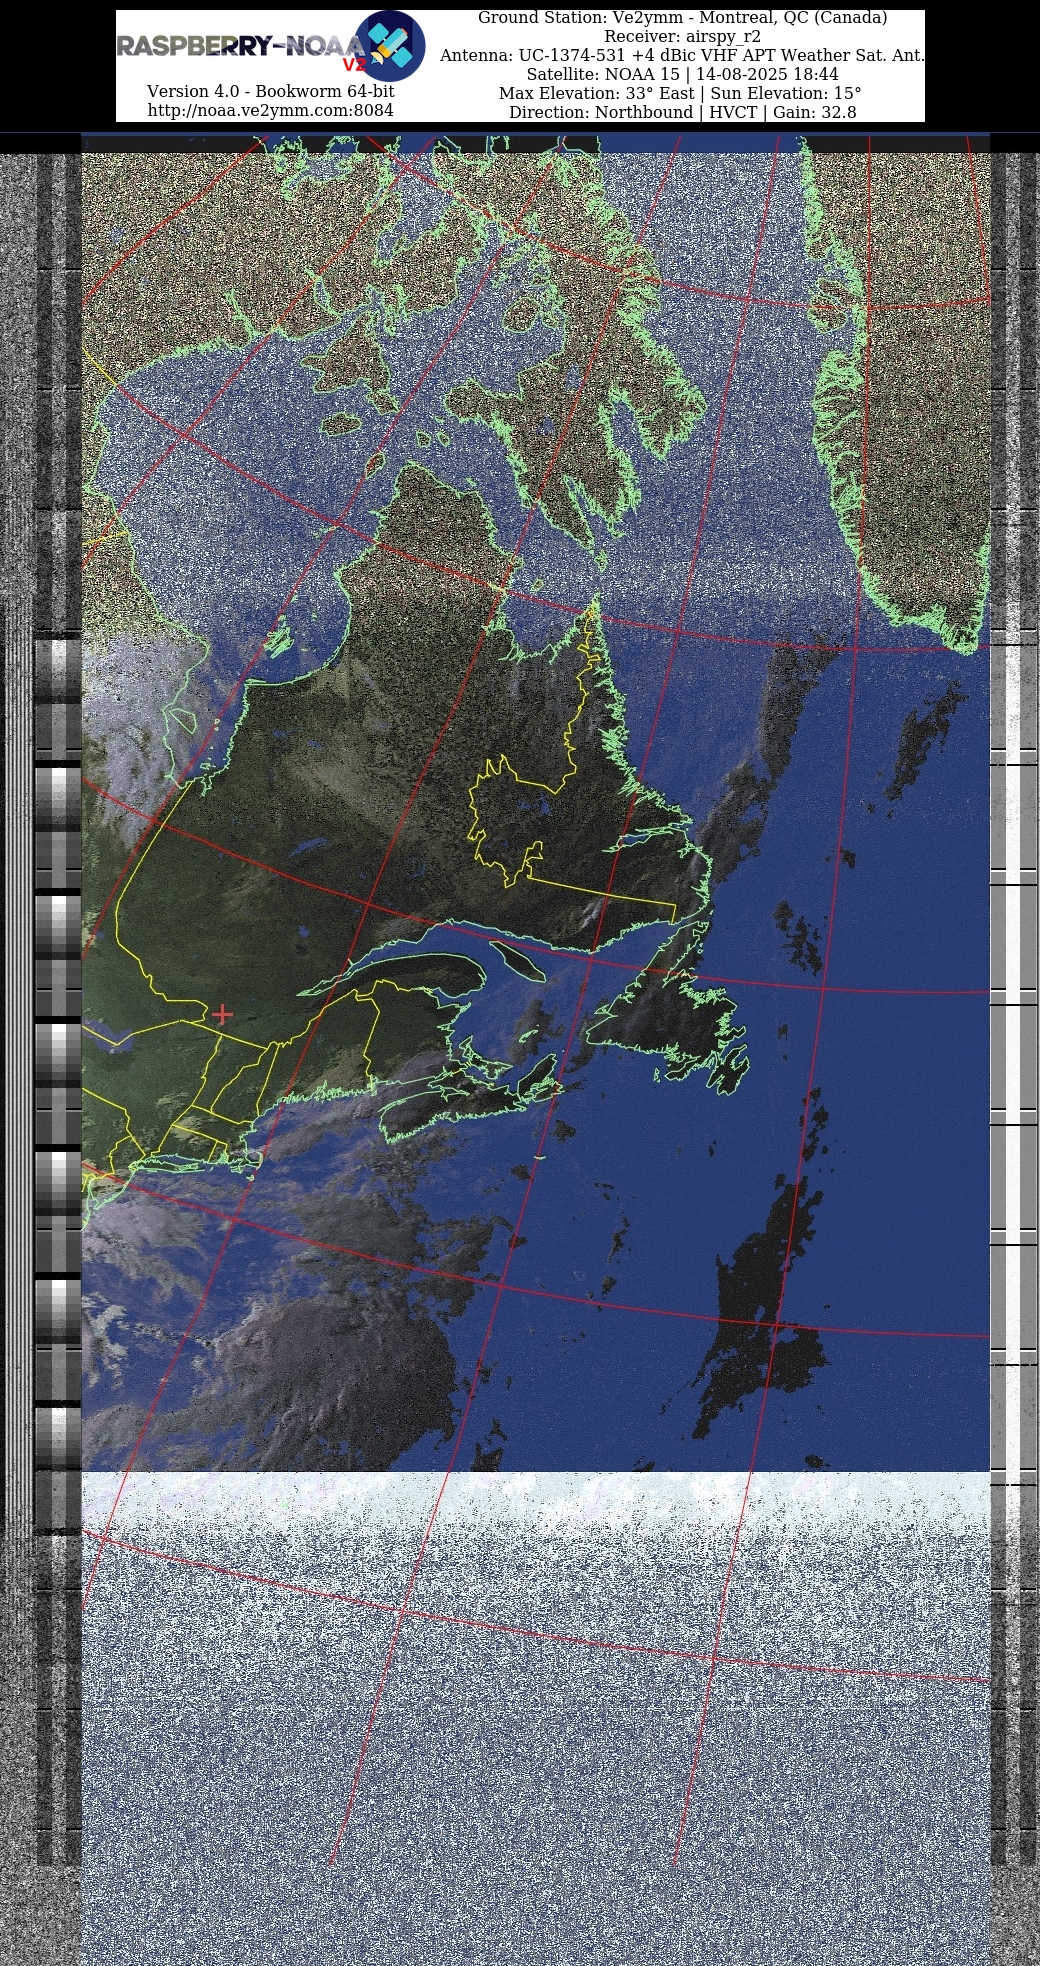Viewport: 1040px width, 1966px height.
Task: Click the Max Elevation and Sun Elevation line
Action: 681,93
